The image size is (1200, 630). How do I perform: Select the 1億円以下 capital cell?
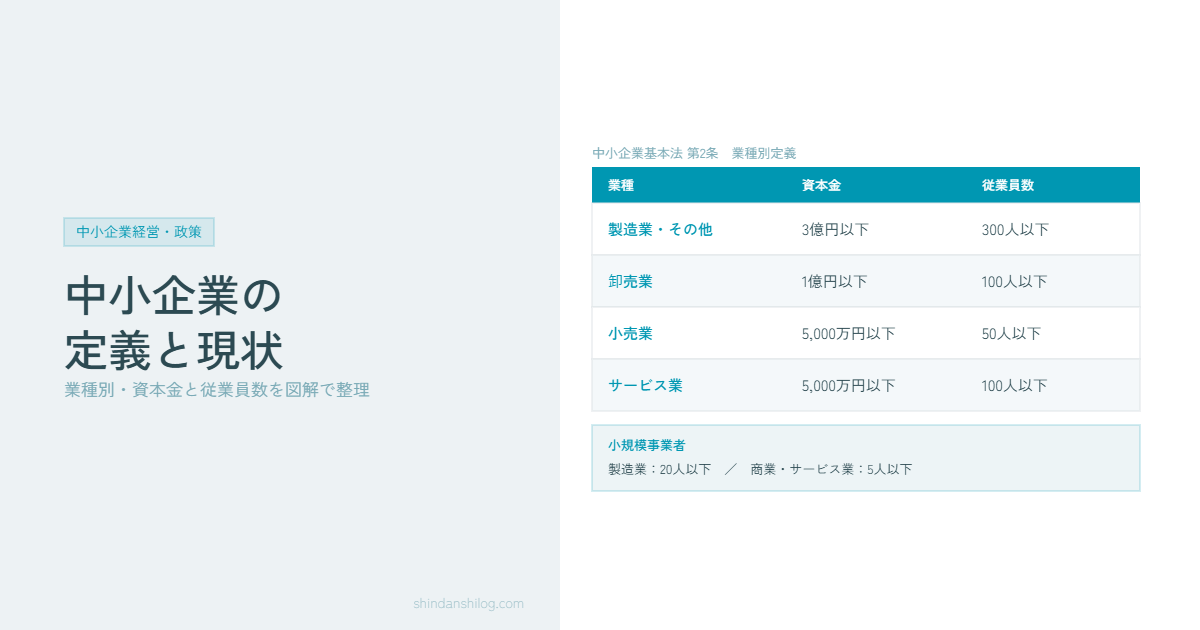[x=834, y=281]
